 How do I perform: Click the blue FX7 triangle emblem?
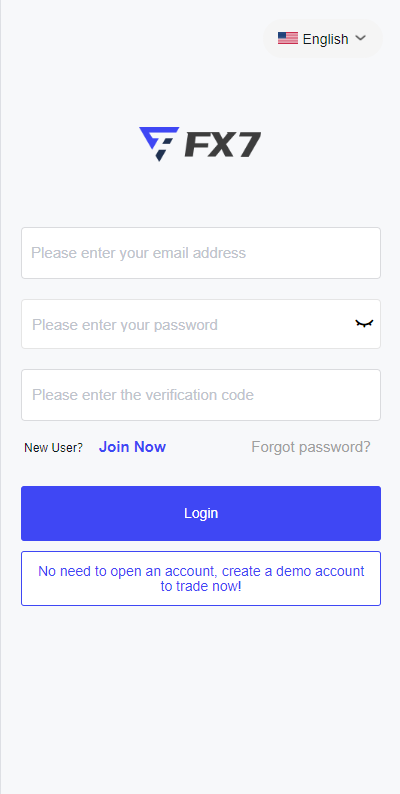pos(159,144)
